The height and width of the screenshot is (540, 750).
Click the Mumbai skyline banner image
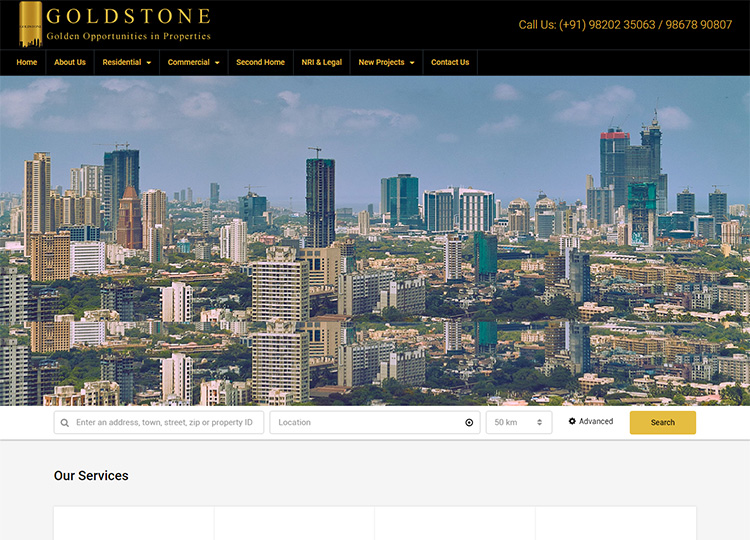375,241
